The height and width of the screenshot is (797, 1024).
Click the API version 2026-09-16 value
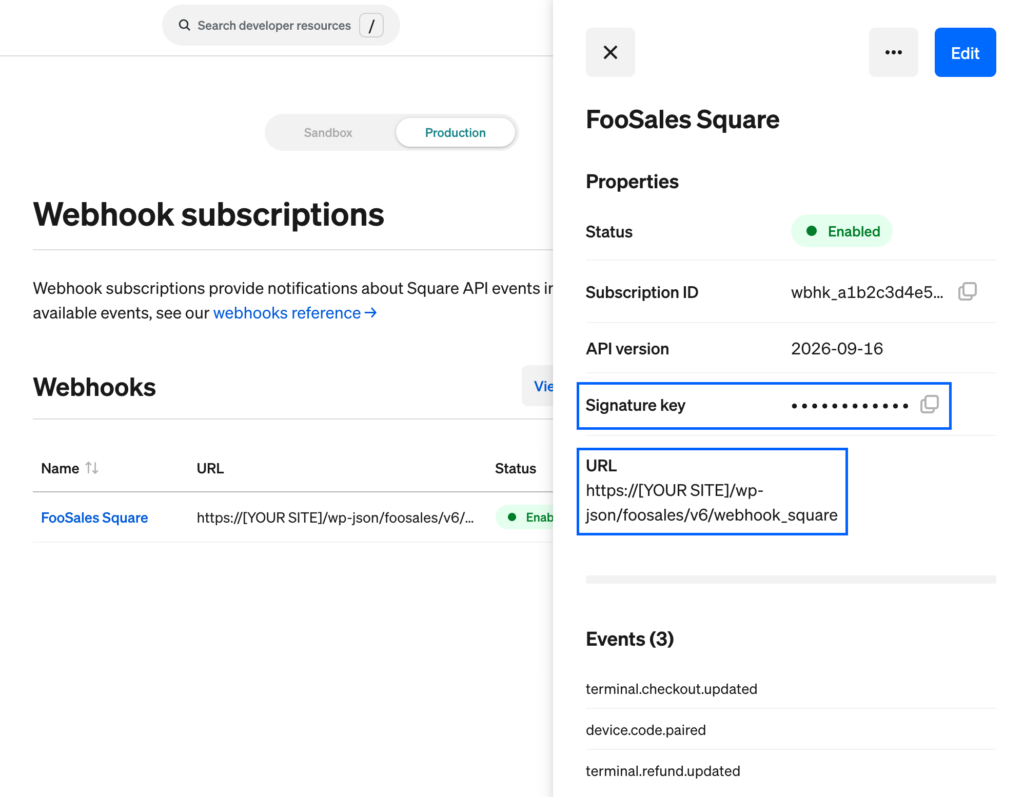837,349
